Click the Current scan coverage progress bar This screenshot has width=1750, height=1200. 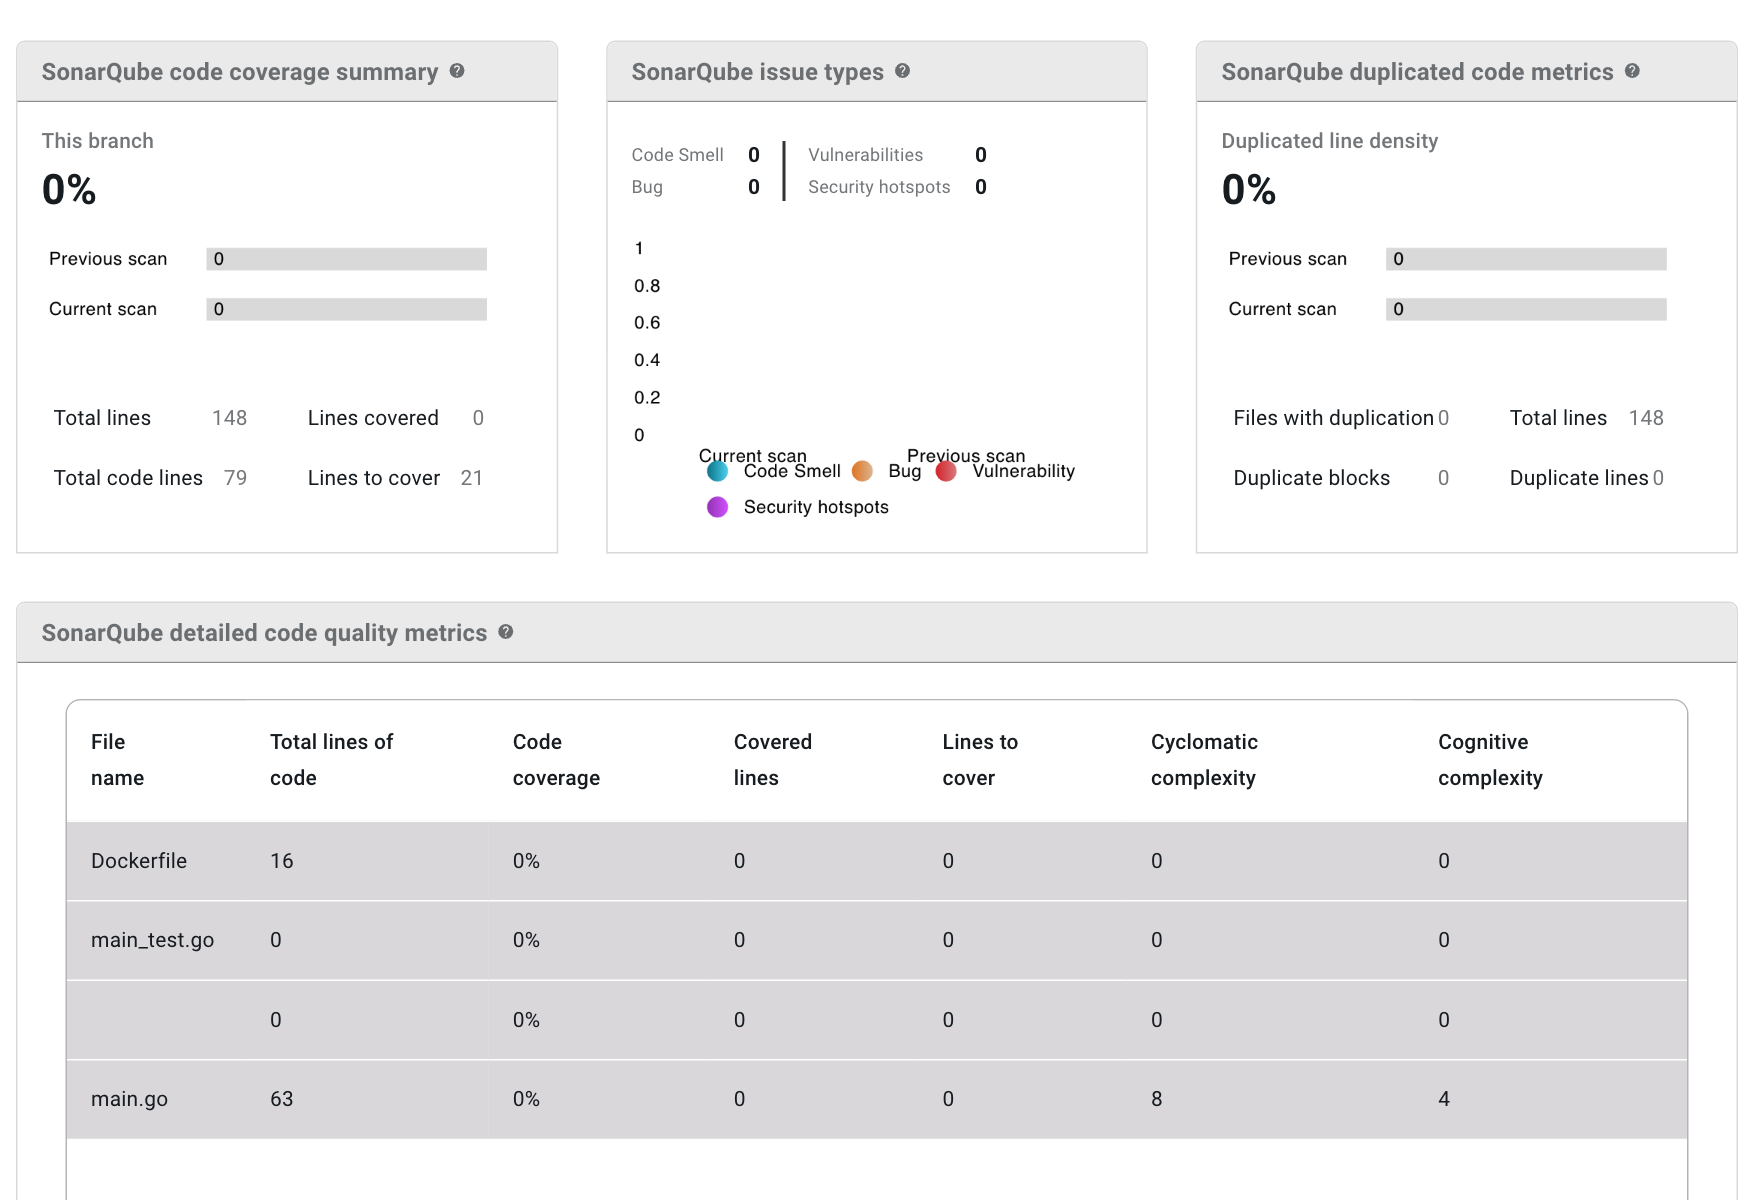346,309
